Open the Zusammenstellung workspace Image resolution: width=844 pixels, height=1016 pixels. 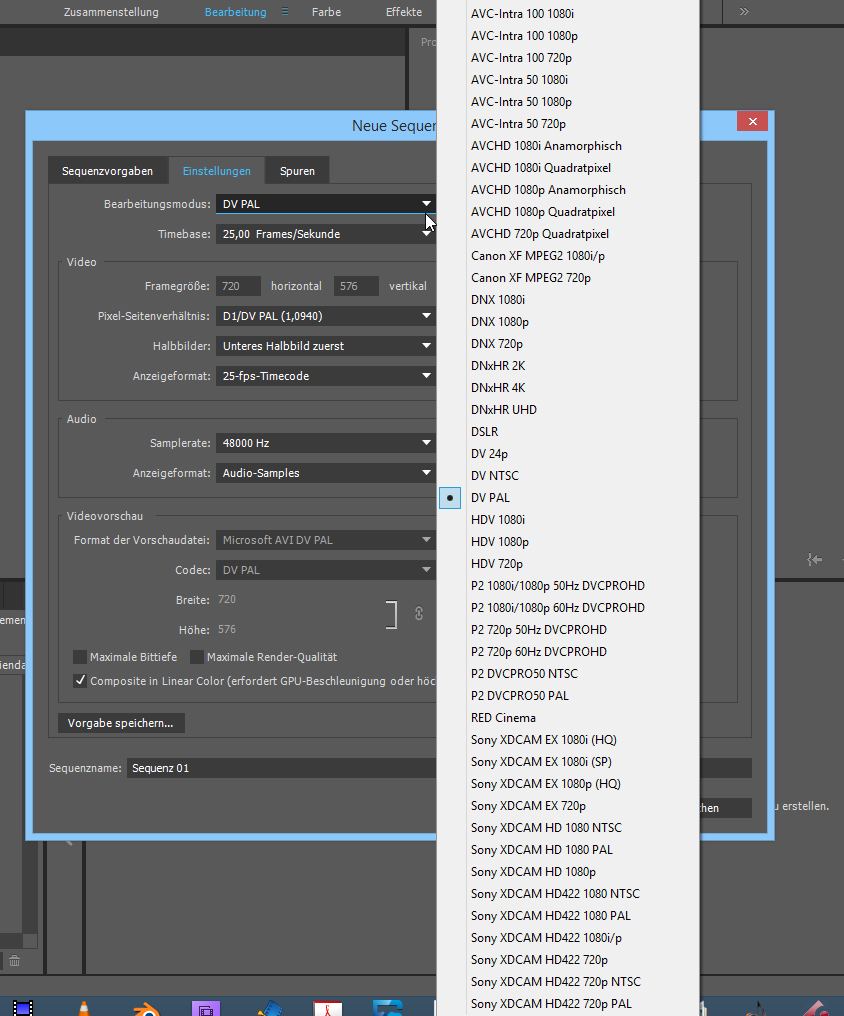111,12
